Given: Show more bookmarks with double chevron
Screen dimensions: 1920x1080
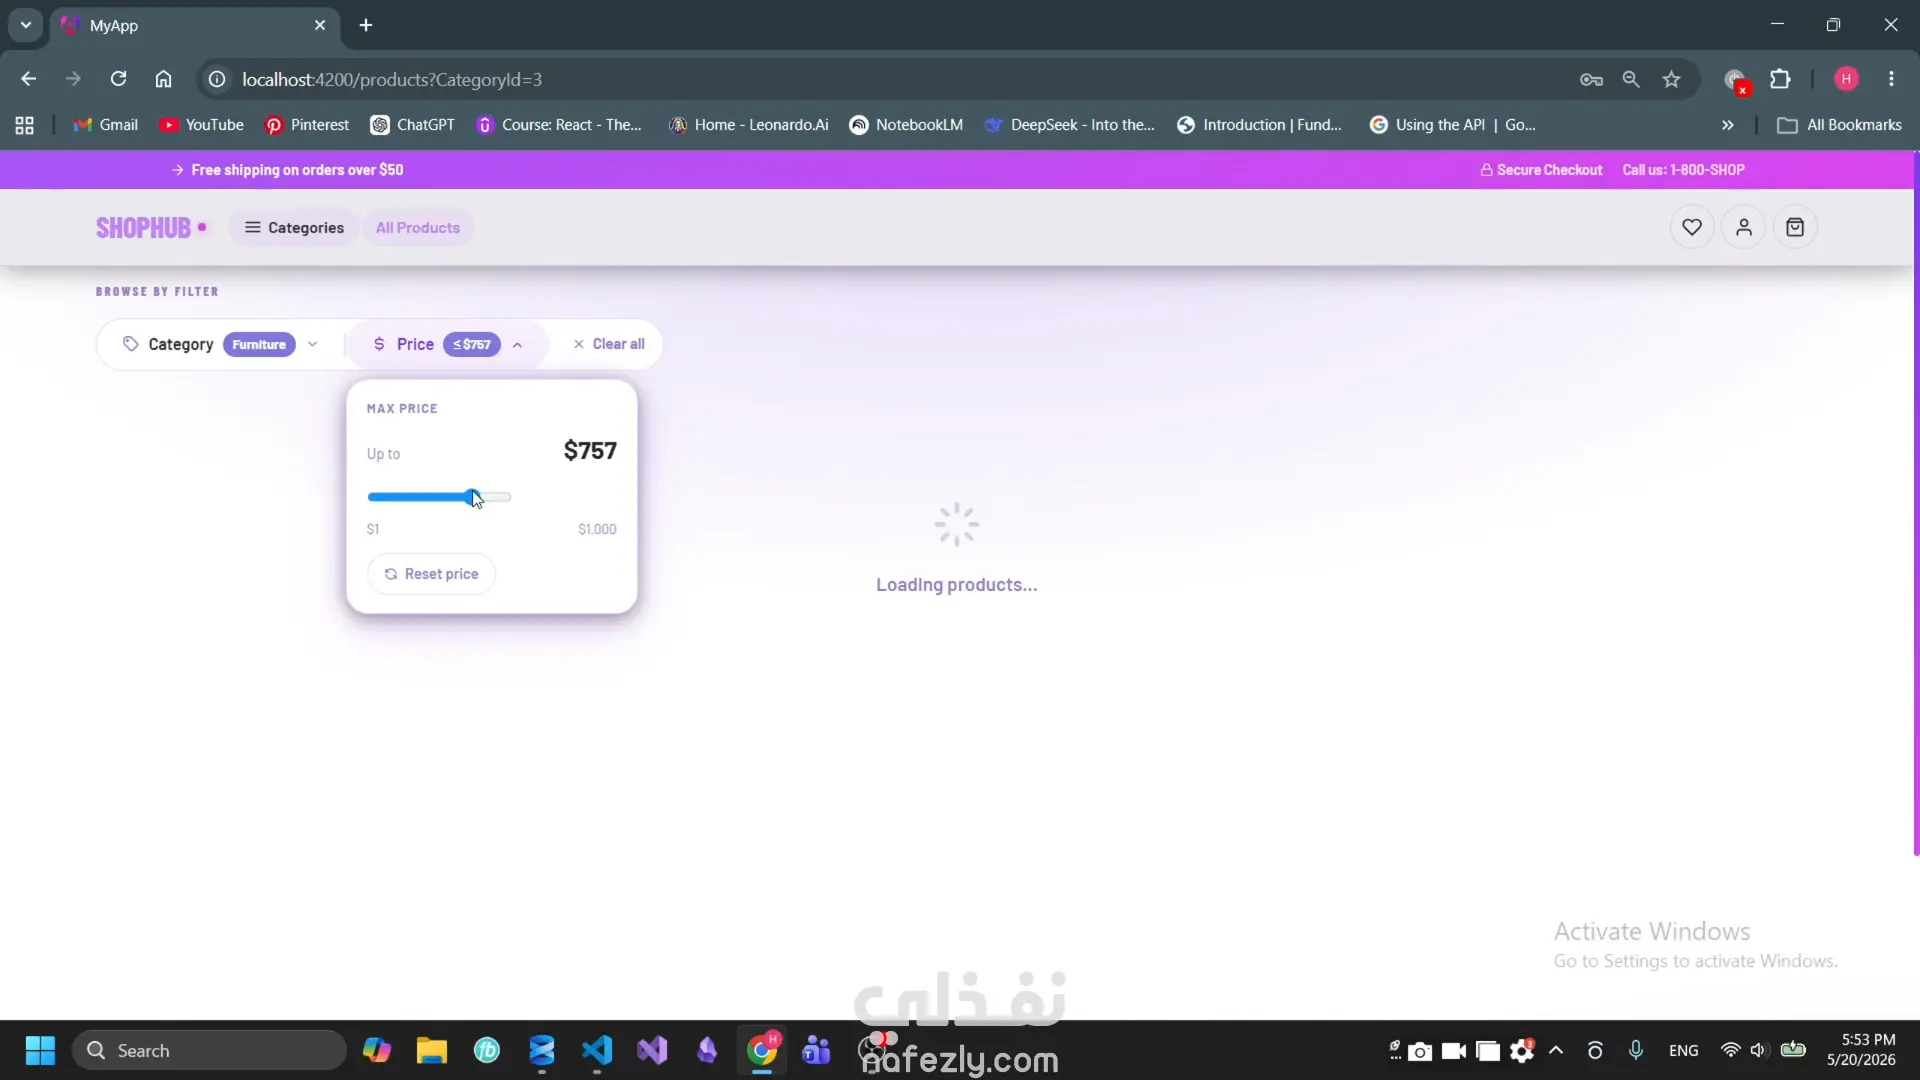Looking at the screenshot, I should pyautogui.click(x=1727, y=125).
